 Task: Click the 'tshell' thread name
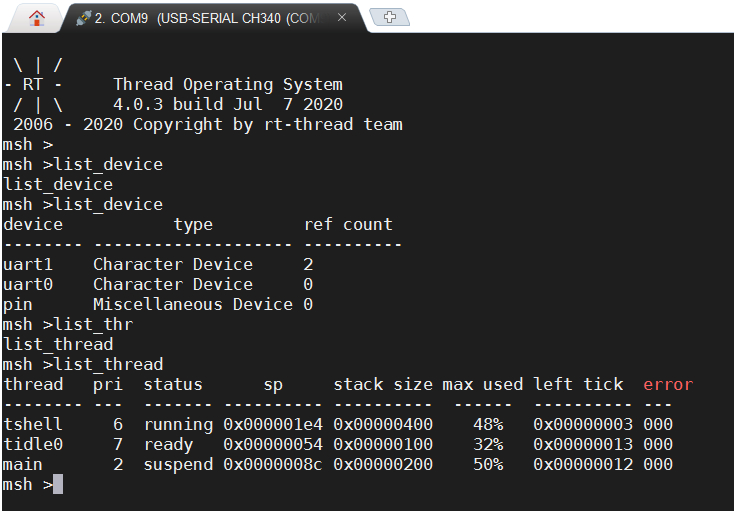[x=33, y=424]
